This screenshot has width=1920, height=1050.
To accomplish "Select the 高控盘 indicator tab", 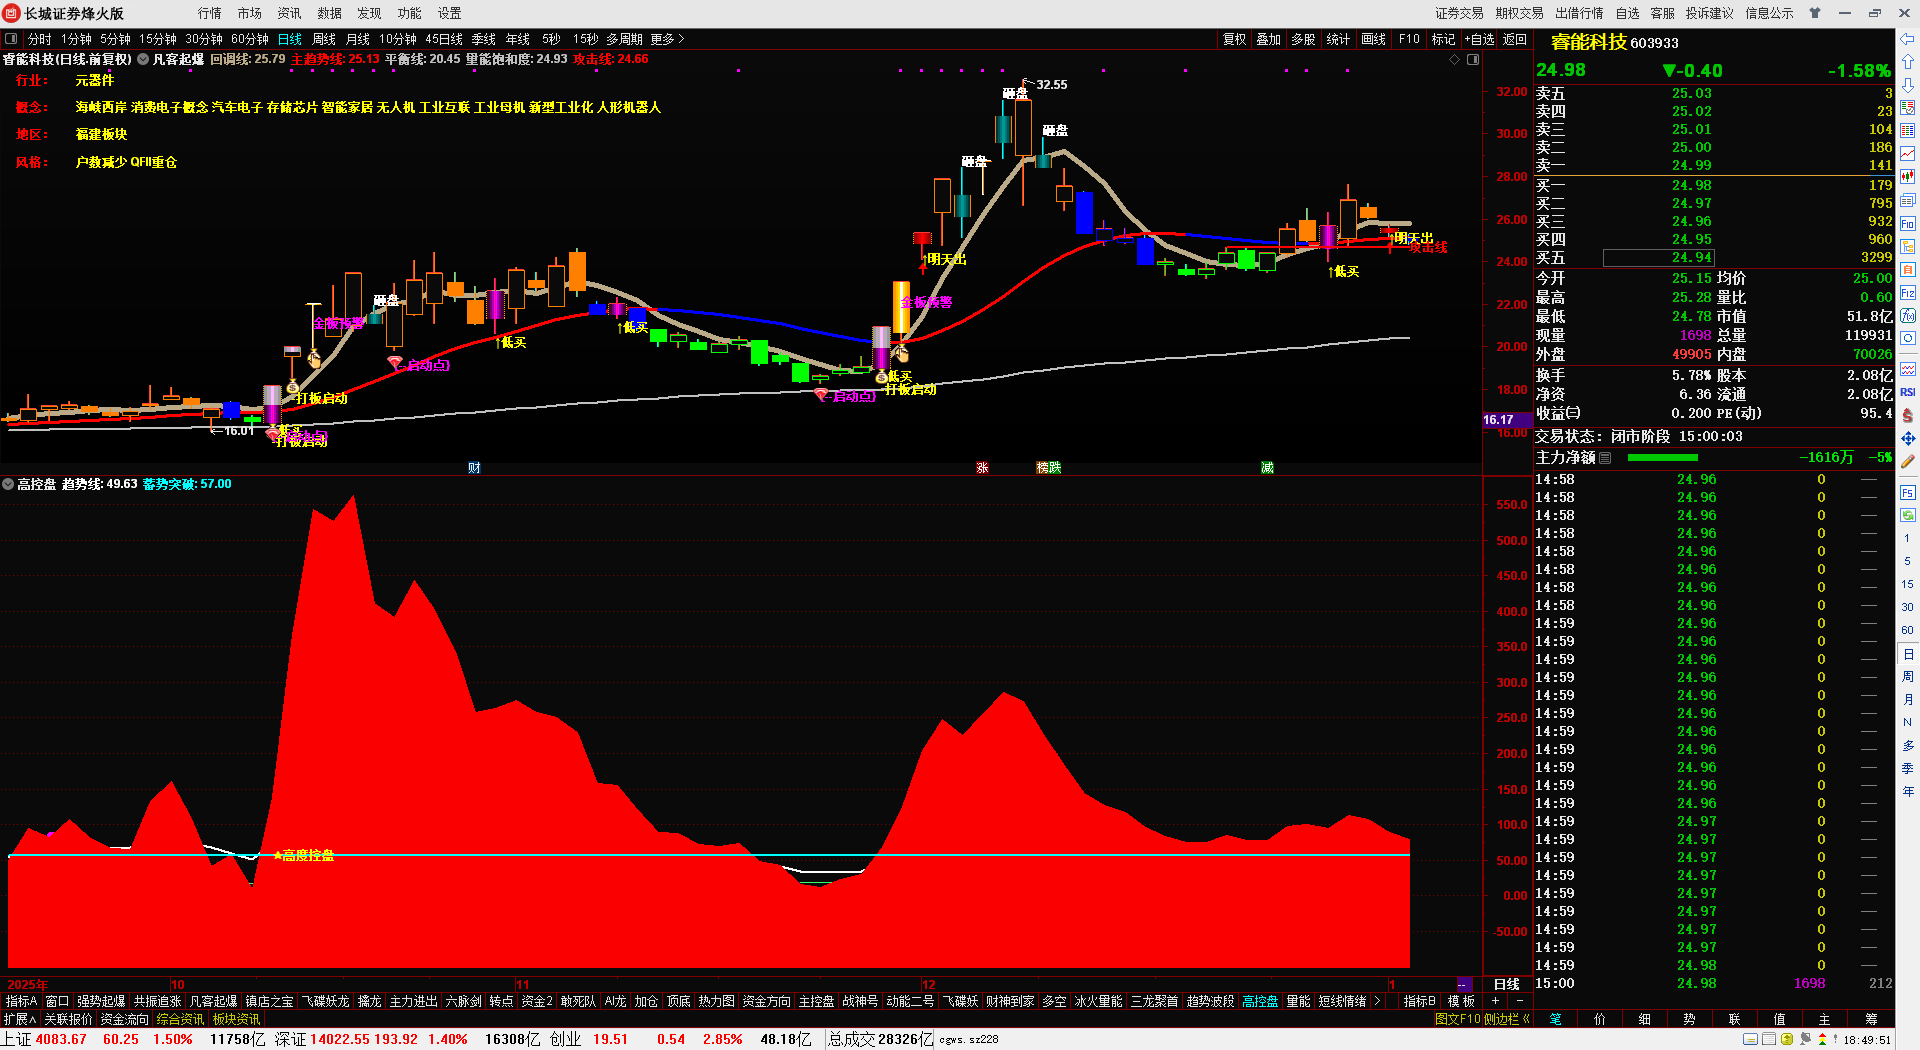I will 1260,1001.
